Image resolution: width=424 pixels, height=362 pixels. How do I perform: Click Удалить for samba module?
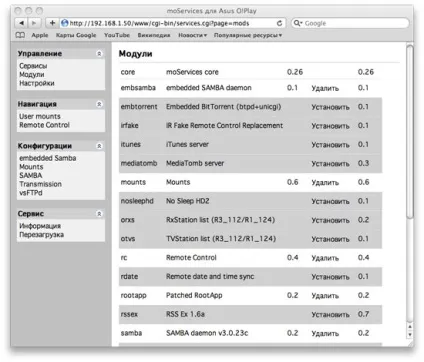tap(325, 333)
